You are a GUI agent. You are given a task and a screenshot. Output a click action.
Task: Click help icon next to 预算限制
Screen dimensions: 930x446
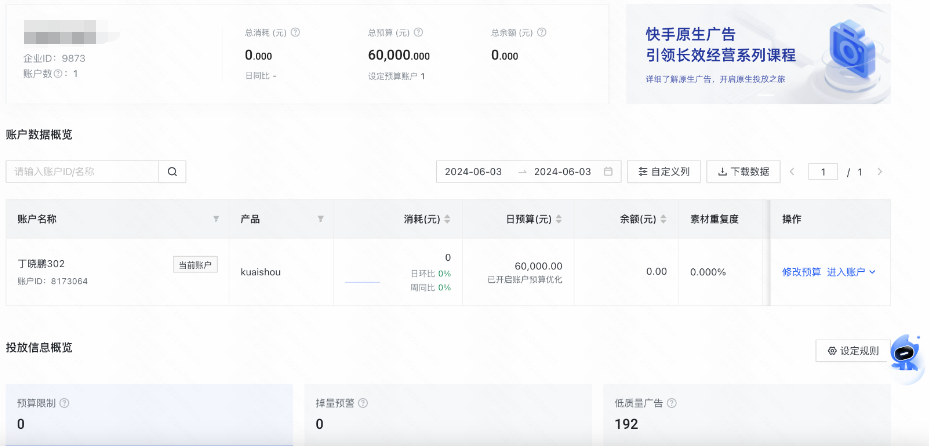pos(64,403)
